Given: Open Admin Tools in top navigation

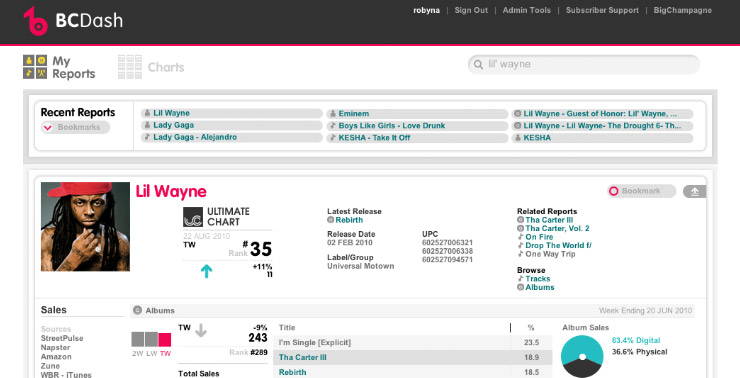Looking at the screenshot, I should click(526, 10).
